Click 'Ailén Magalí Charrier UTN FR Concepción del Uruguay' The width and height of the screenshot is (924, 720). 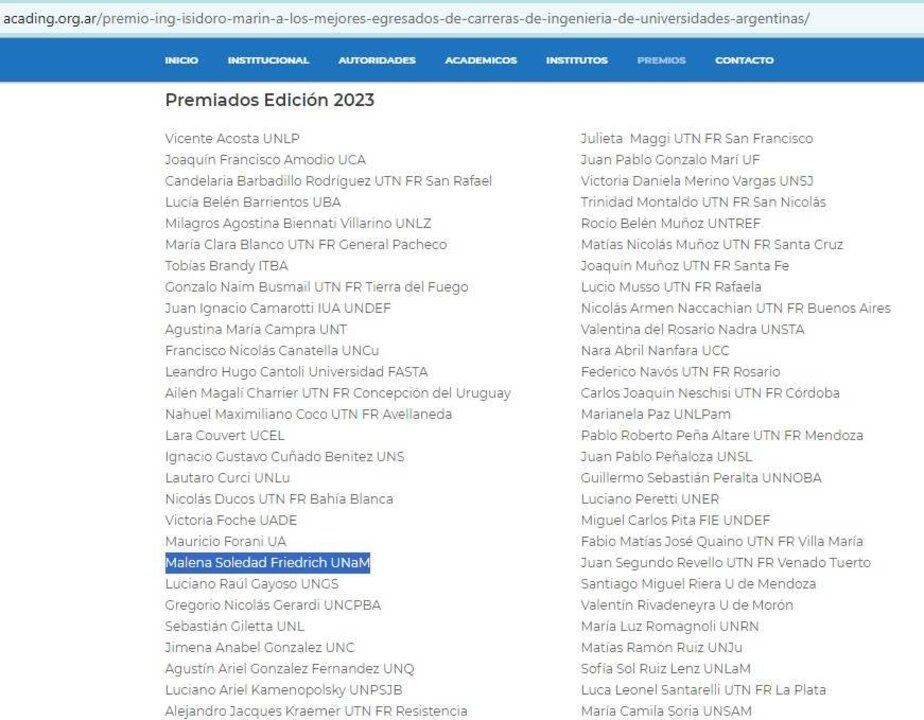click(338, 393)
